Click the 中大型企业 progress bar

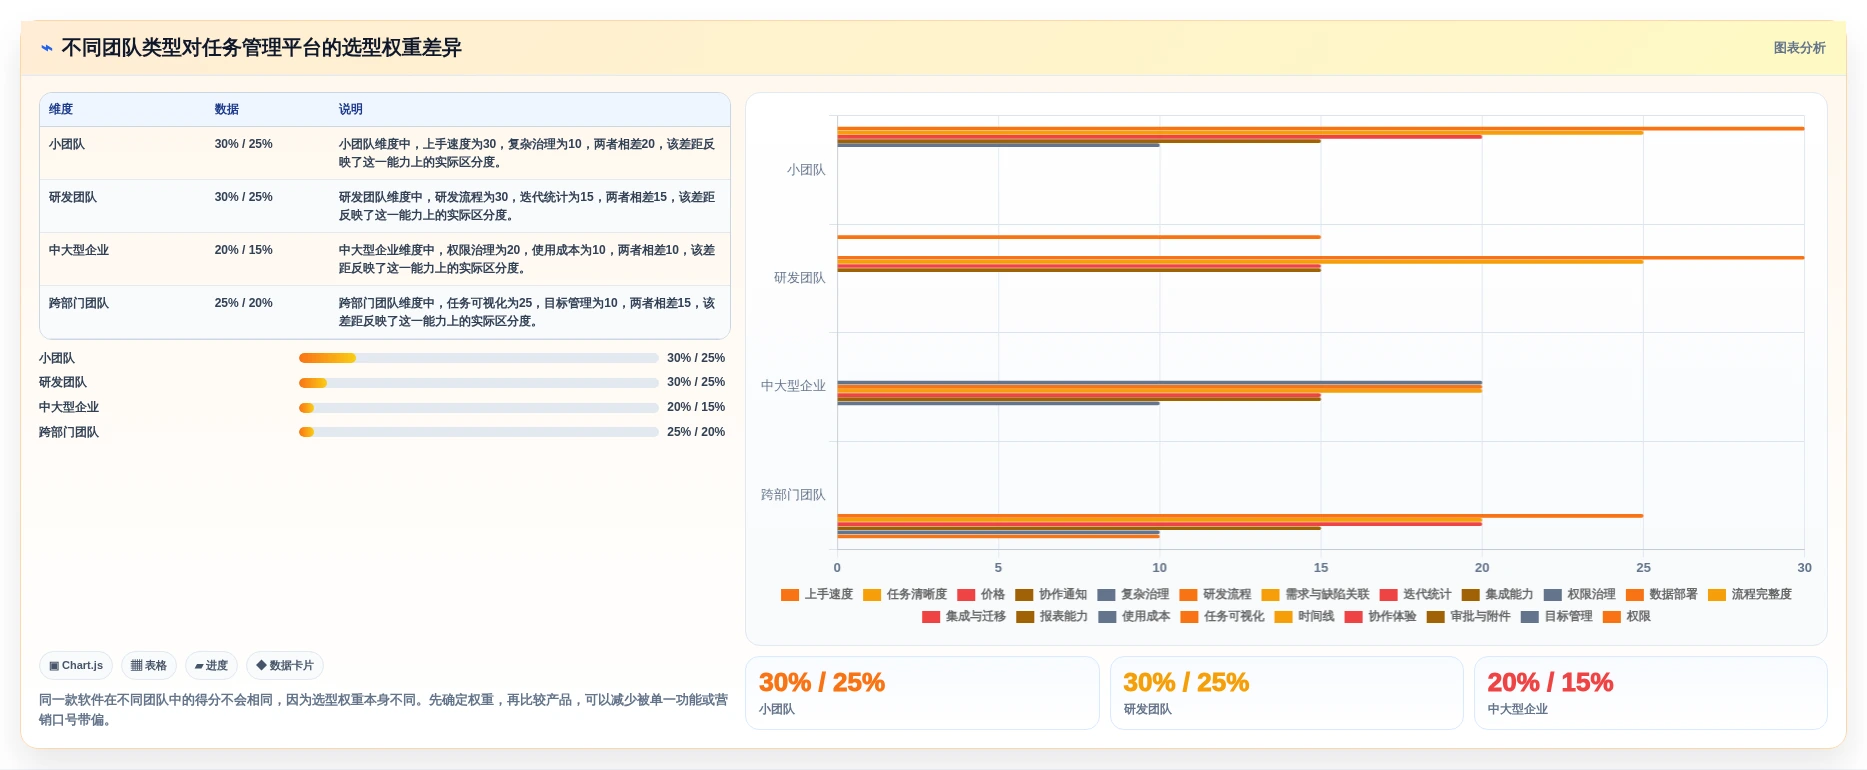[479, 407]
